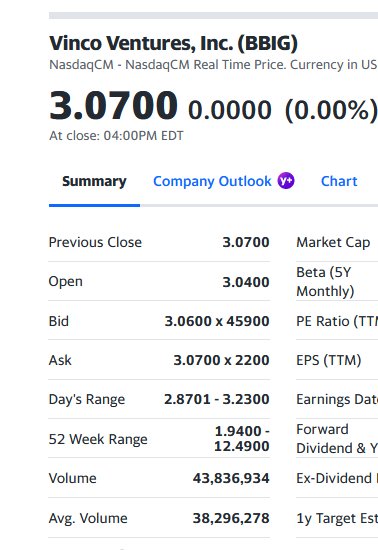Click the Avg. Volume figure 38,296,278
The width and height of the screenshot is (378, 550).
click(231, 518)
